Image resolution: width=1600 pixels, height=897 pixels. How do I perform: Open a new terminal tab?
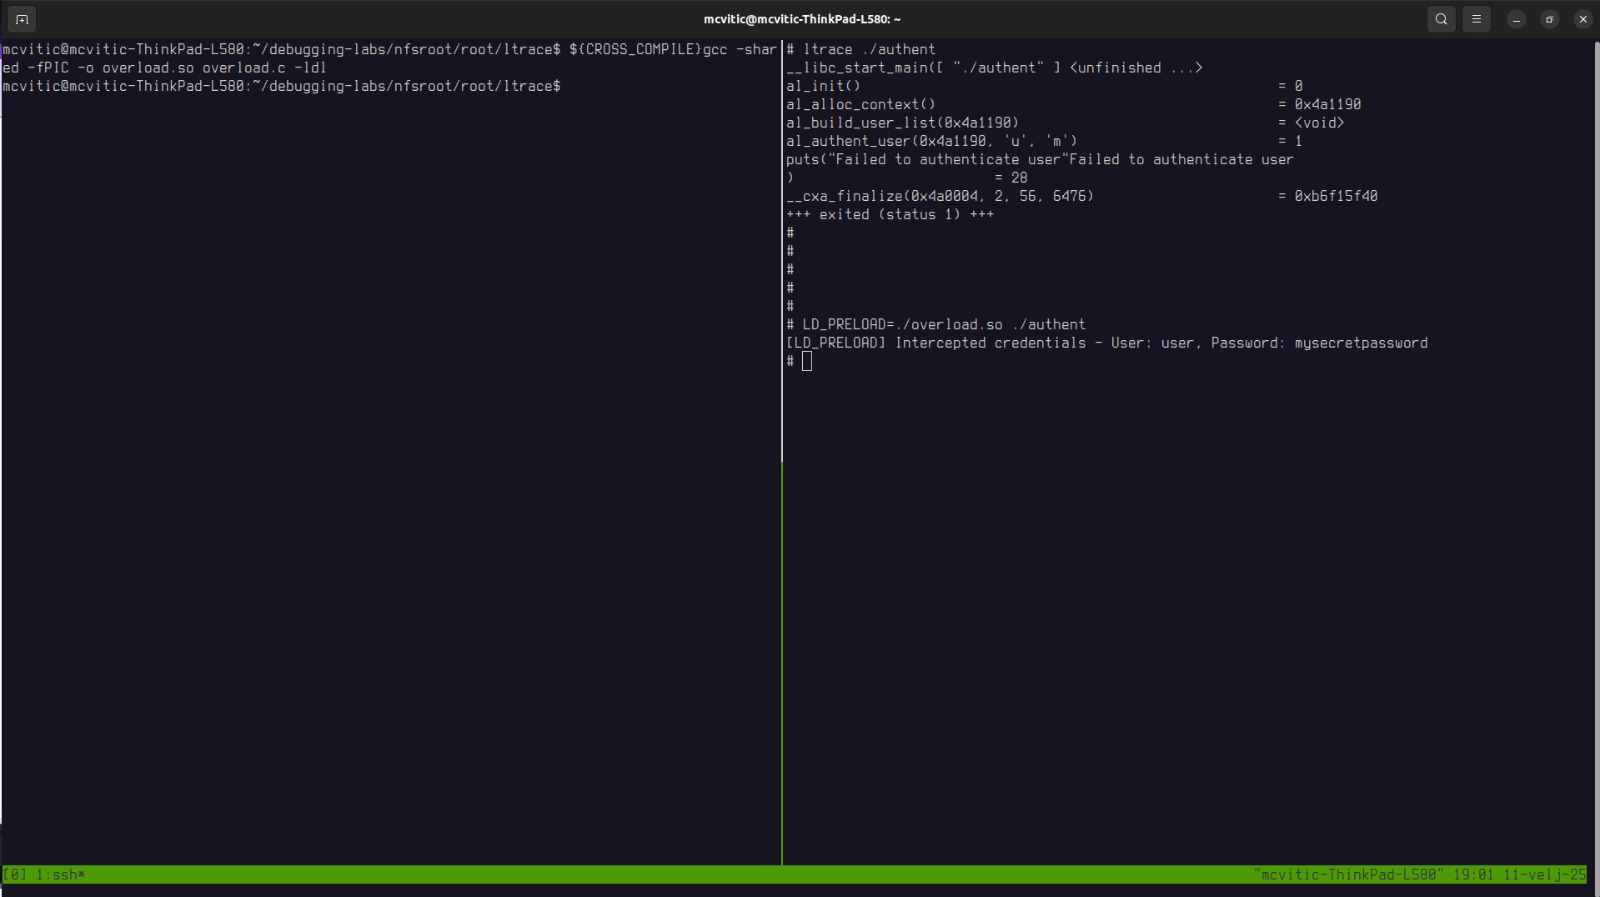pyautogui.click(x=22, y=19)
